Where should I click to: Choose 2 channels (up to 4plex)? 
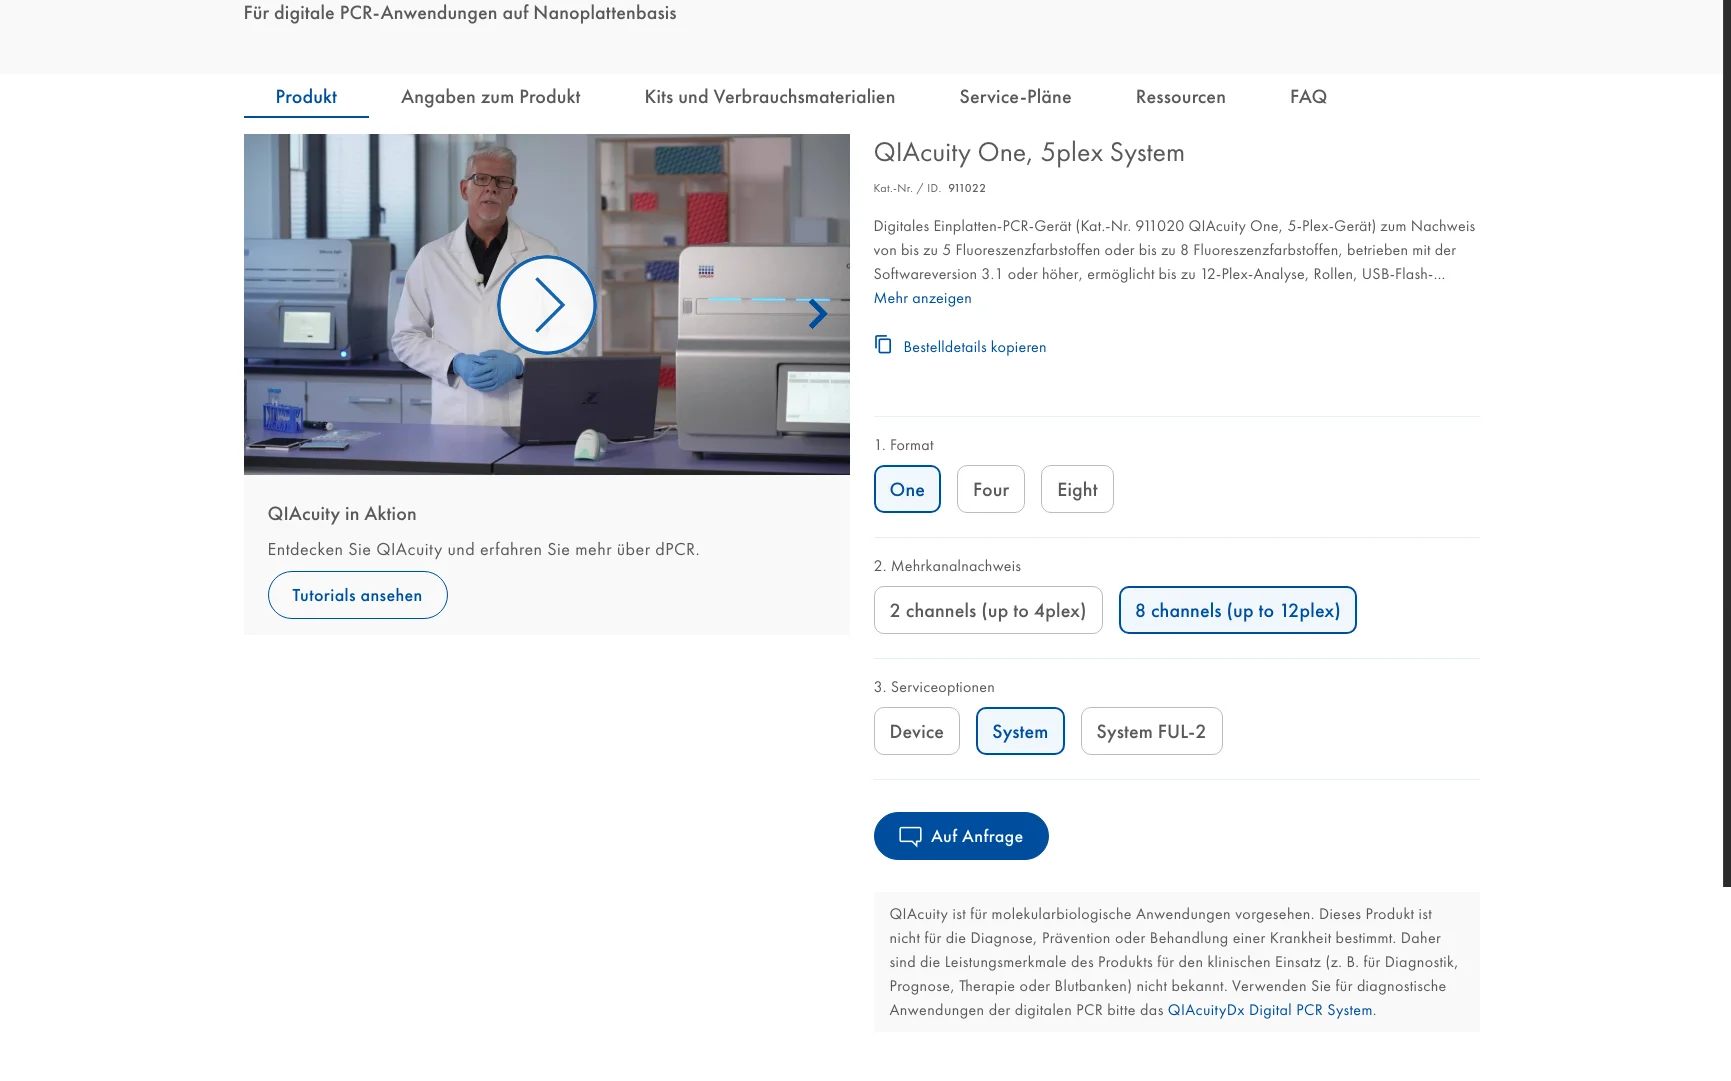[x=988, y=610]
